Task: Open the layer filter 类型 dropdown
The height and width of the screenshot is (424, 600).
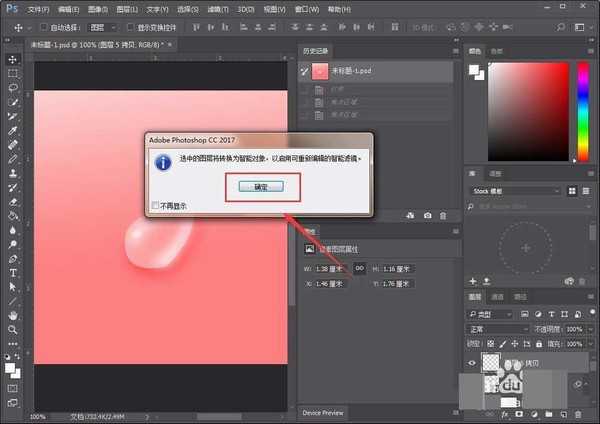Action: point(494,312)
